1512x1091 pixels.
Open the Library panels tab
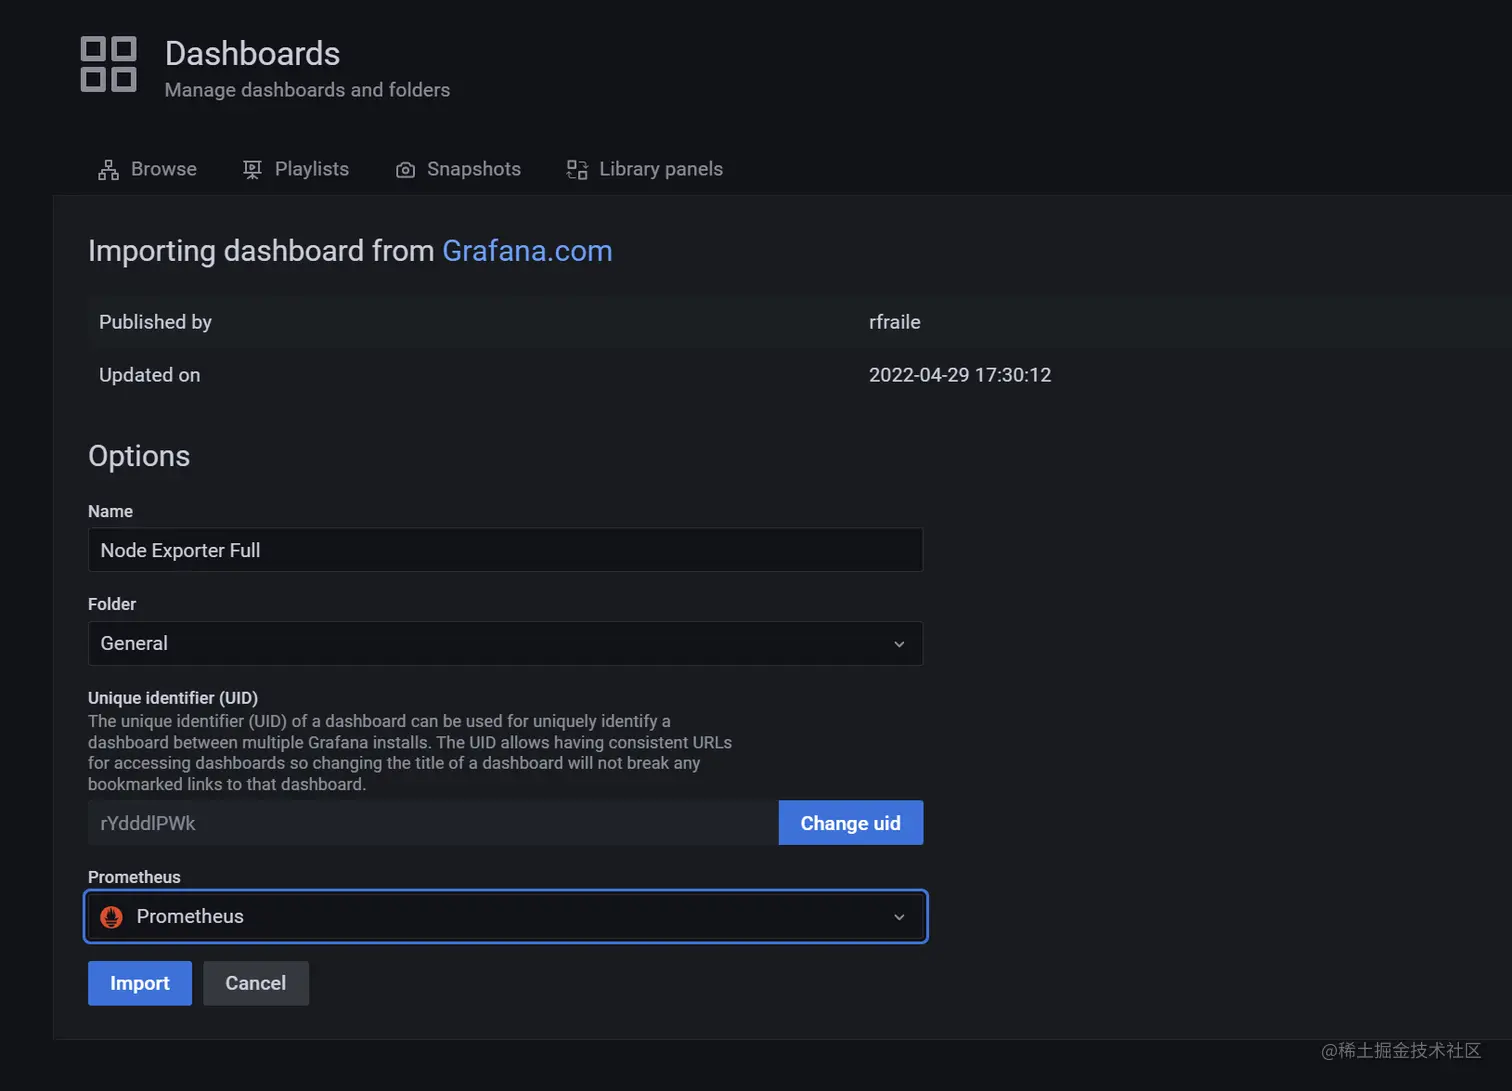[x=645, y=169]
